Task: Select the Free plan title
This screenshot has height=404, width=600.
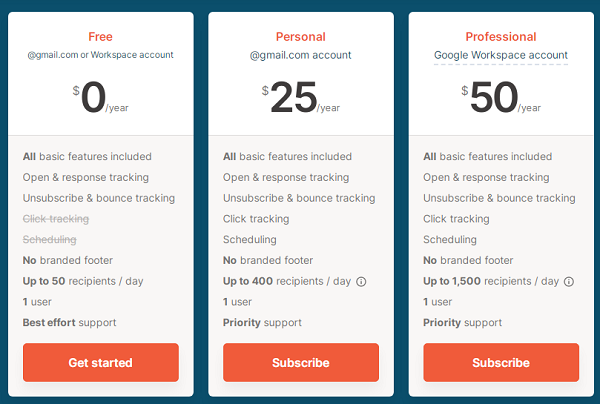Action: (x=100, y=37)
